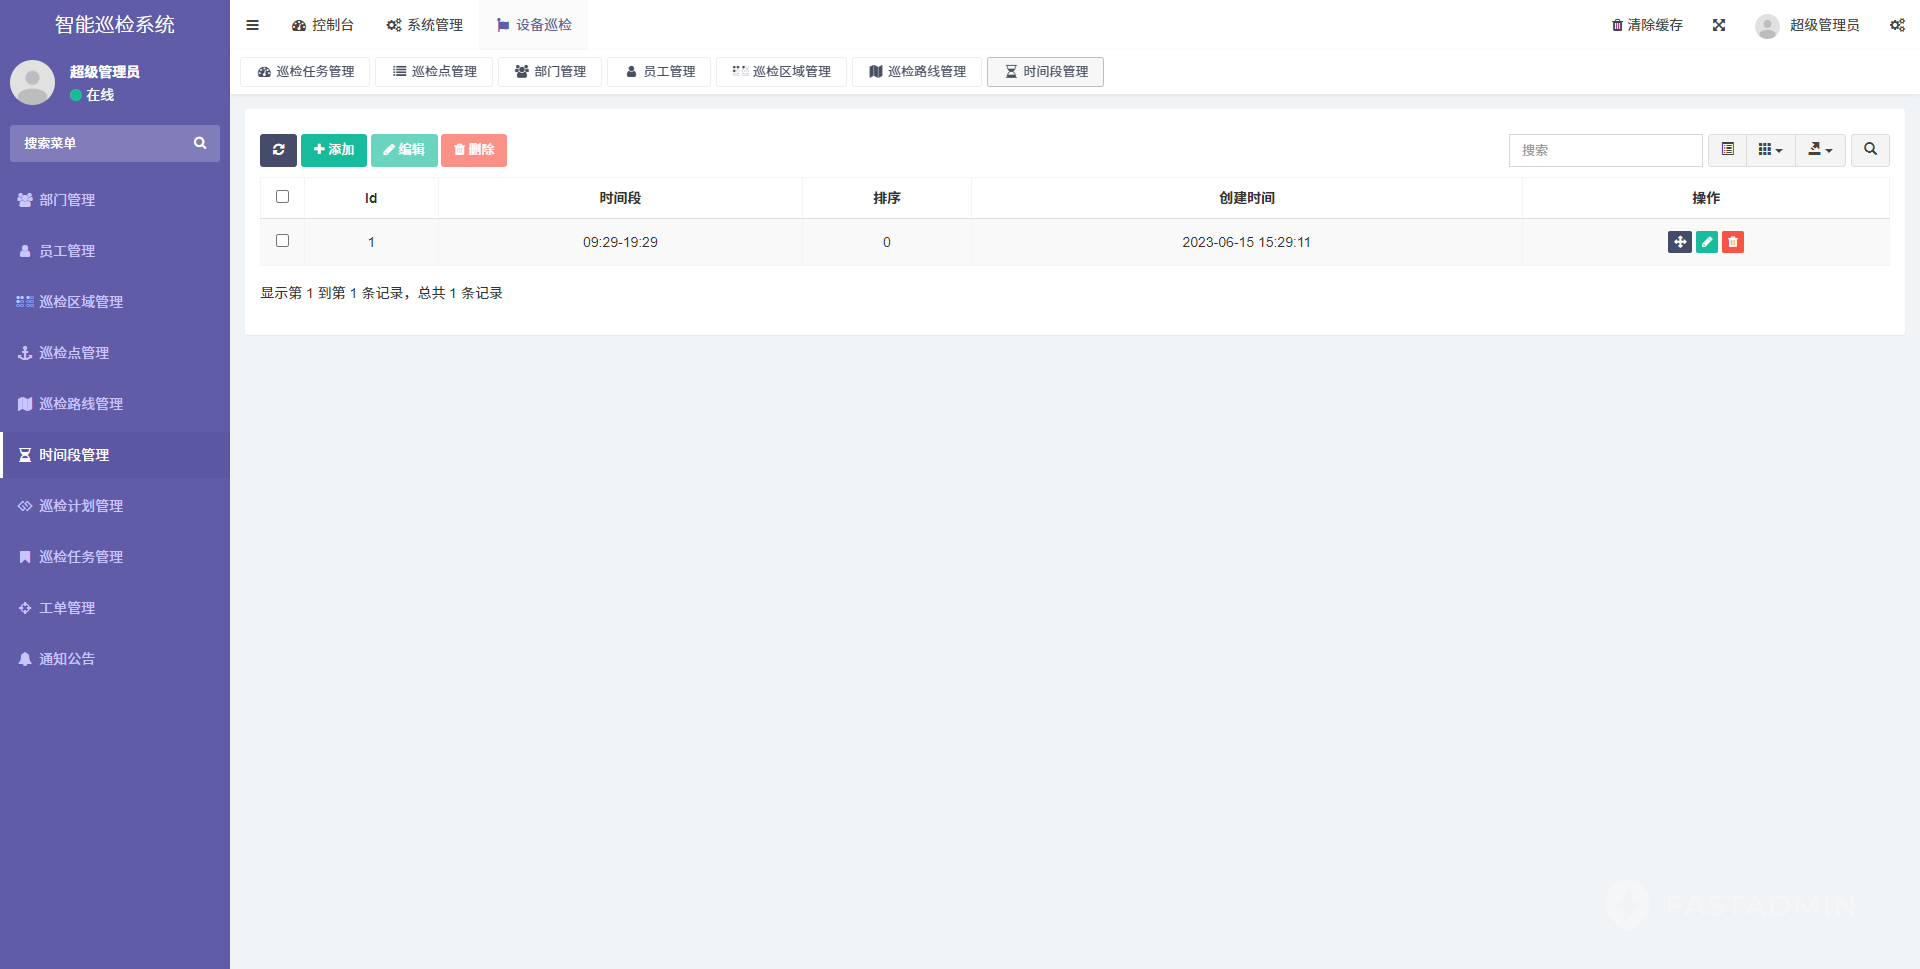Toggle fullscreen with the expand icon
Viewport: 1920px width, 969px height.
click(x=1719, y=25)
